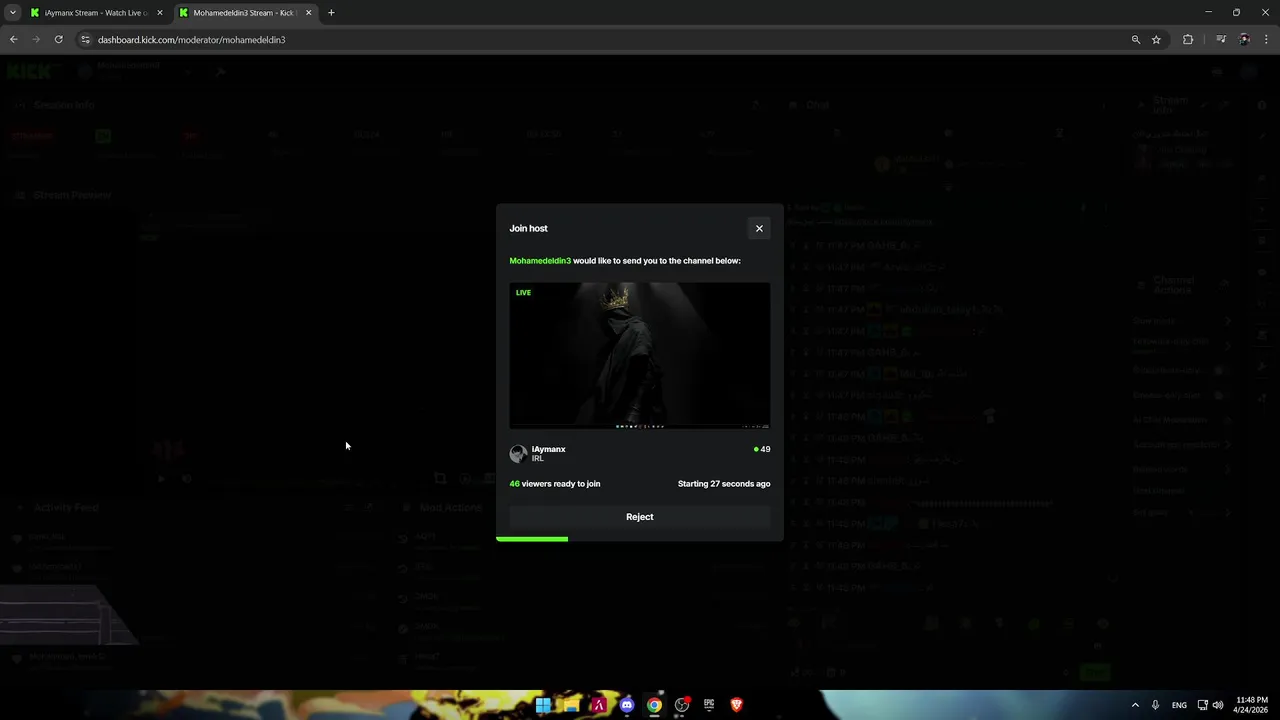
Task: Click the iAymanx channel name
Action: 548,449
